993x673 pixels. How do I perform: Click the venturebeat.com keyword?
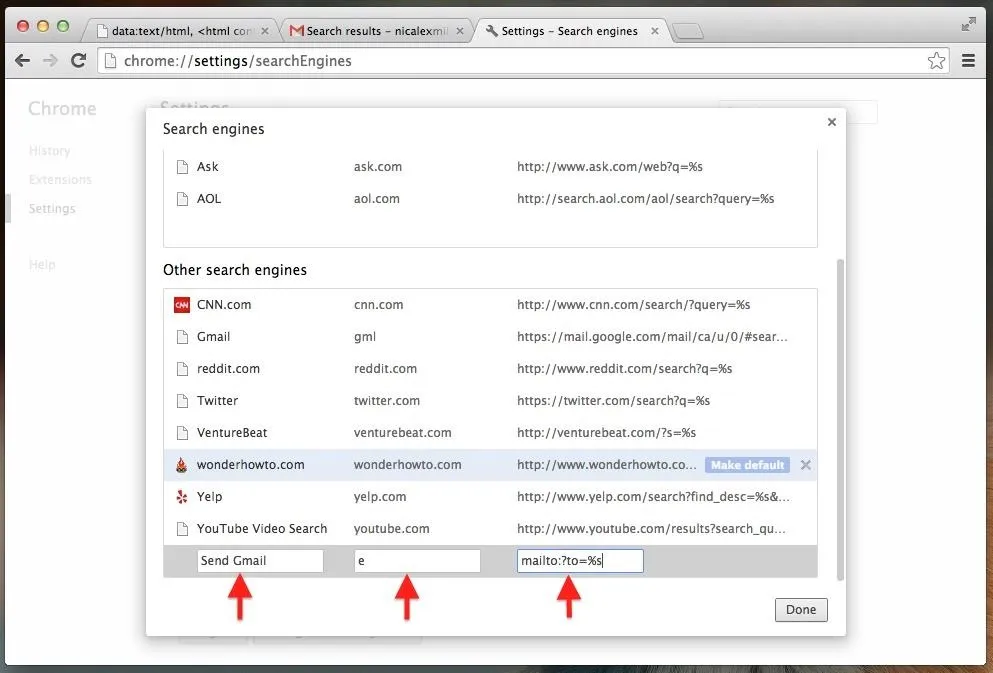[x=402, y=433]
